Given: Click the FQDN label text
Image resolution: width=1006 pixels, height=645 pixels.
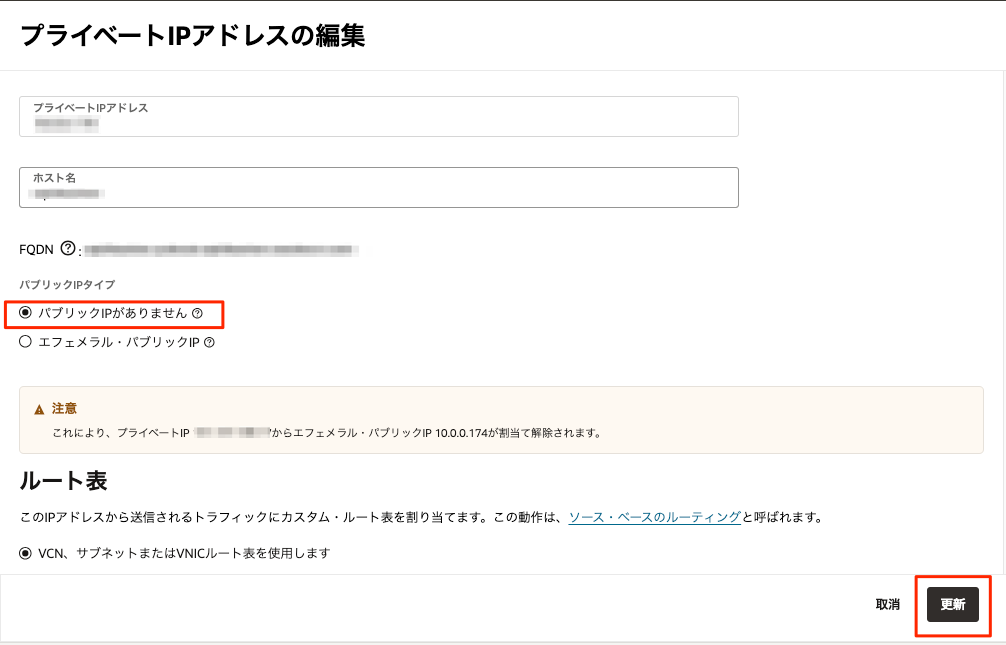Looking at the screenshot, I should [37, 249].
